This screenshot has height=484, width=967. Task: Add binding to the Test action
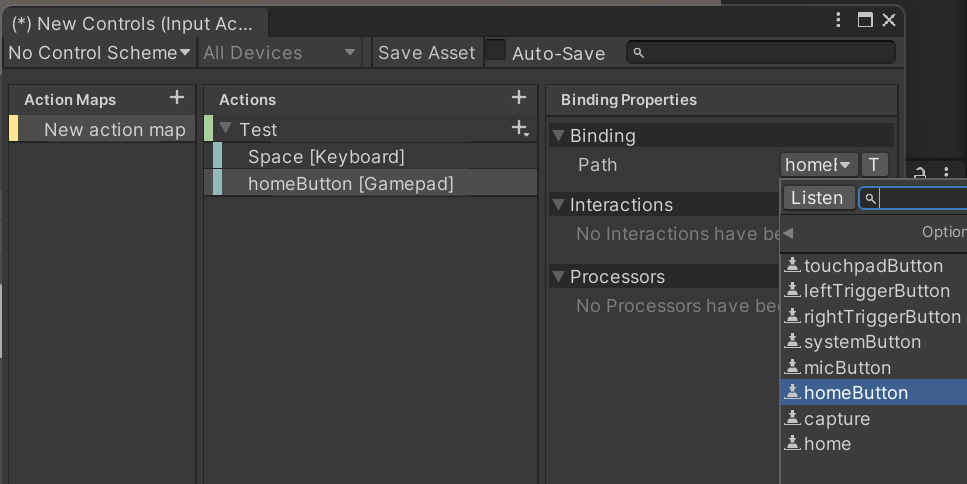[x=519, y=129]
